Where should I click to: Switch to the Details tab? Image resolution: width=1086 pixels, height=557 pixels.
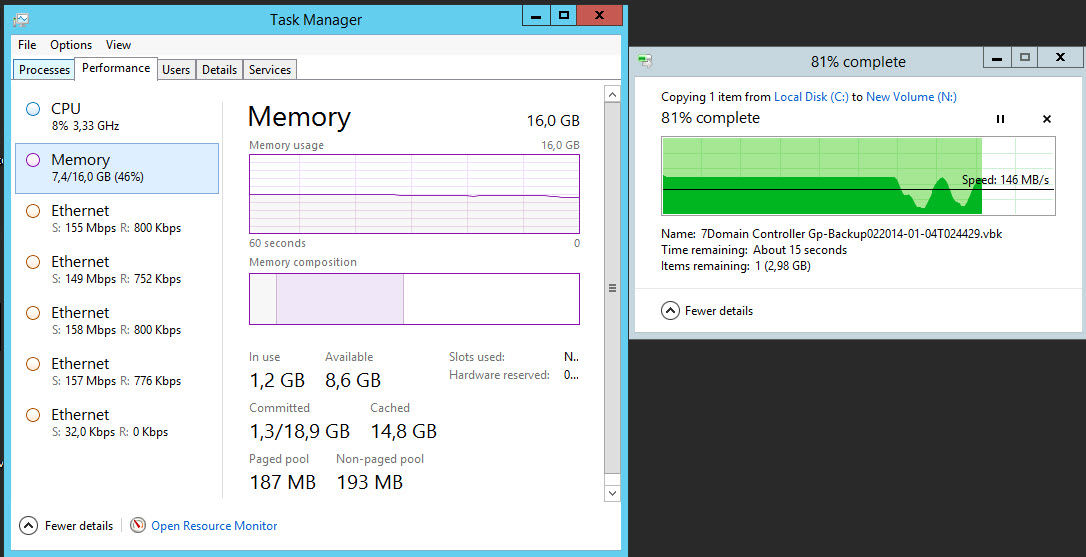220,70
